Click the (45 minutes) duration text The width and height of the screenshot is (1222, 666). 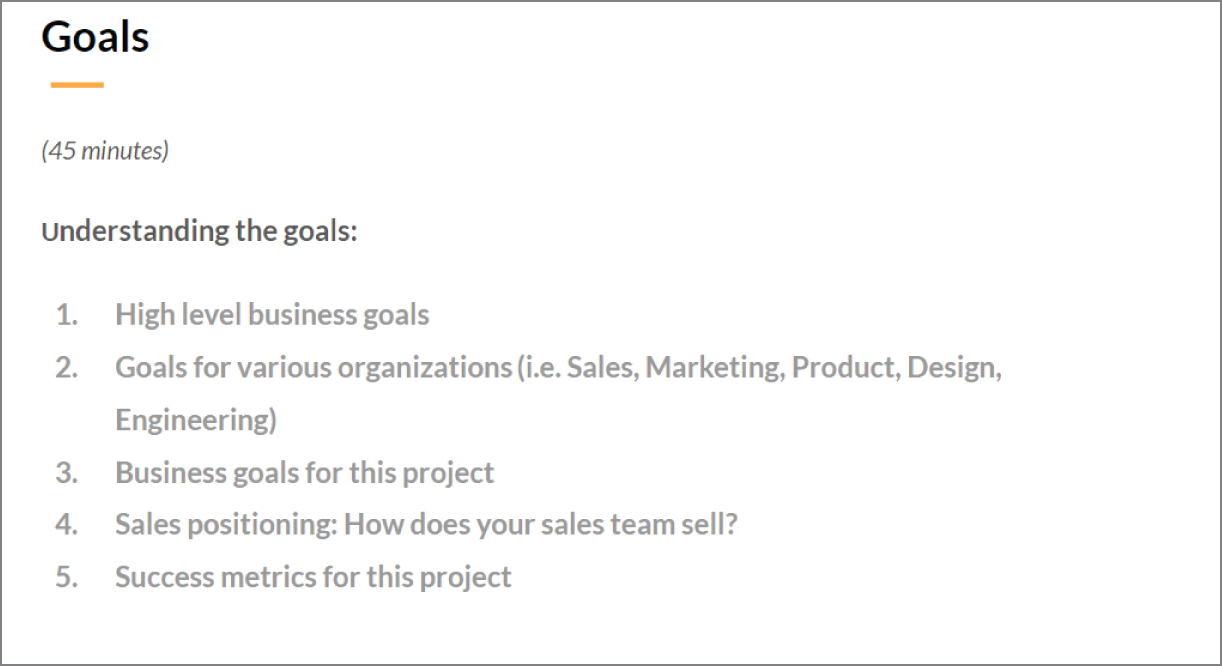pyautogui.click(x=105, y=151)
